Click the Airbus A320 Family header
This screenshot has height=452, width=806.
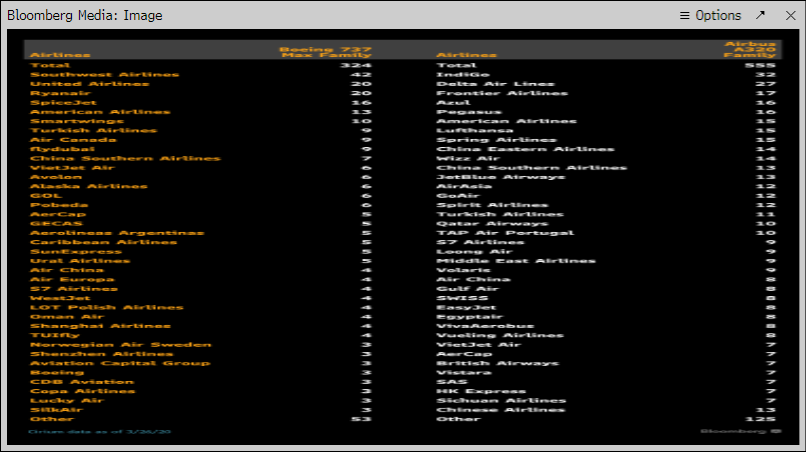[x=750, y=49]
